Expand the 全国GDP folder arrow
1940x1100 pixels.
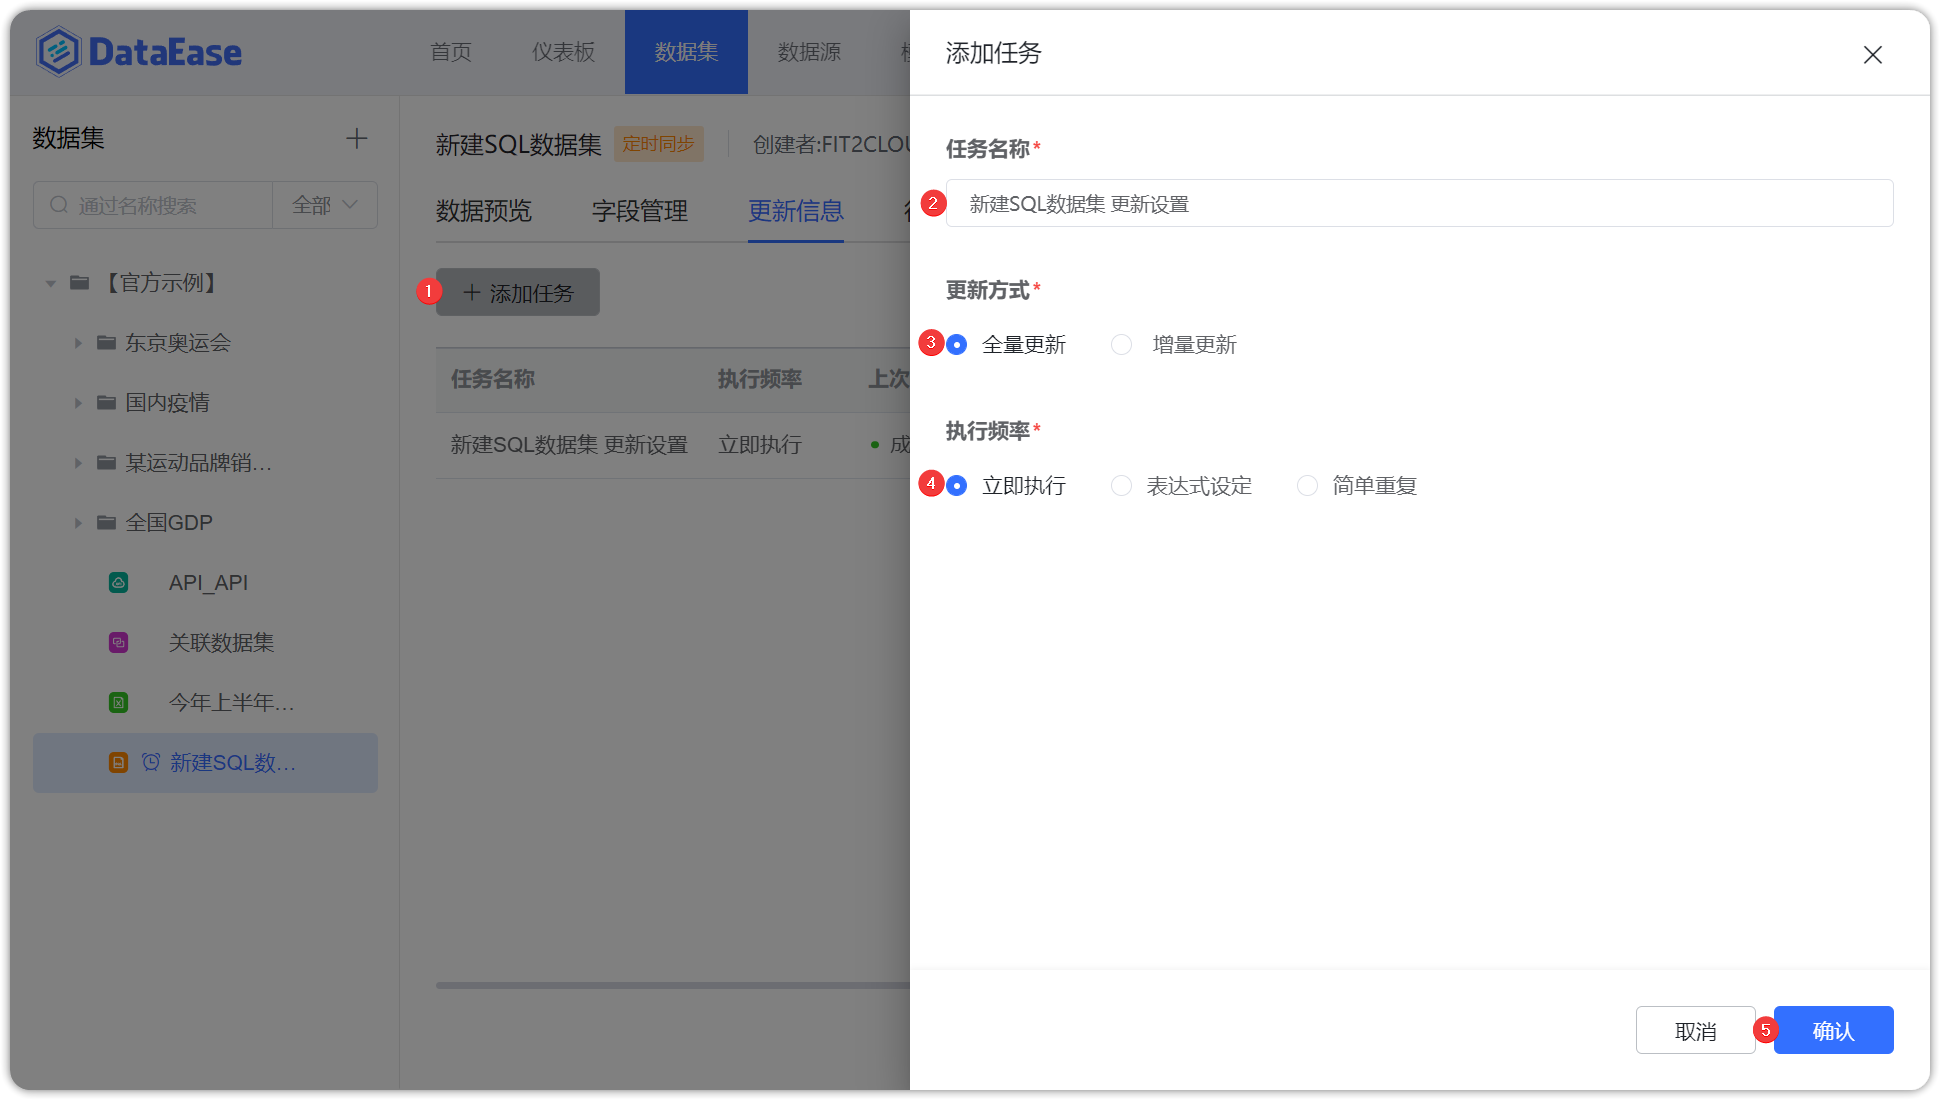point(78,523)
